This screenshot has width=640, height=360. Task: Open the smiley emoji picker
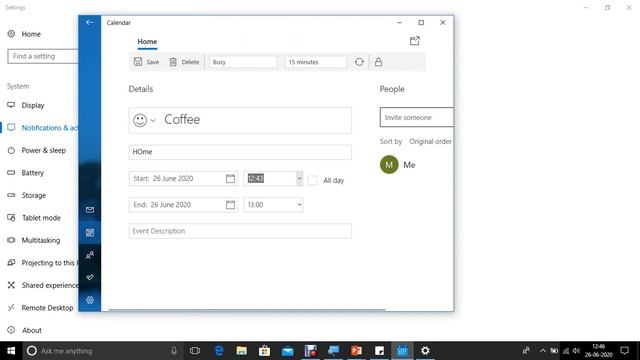[144, 120]
